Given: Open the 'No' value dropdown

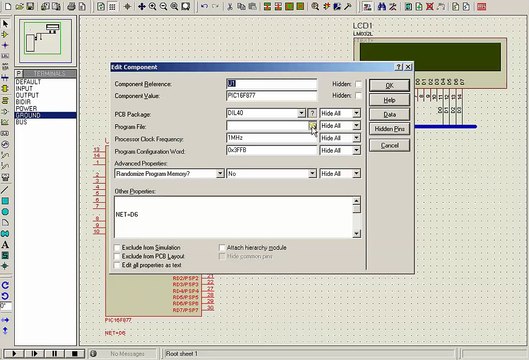Looking at the screenshot, I should coord(312,173).
